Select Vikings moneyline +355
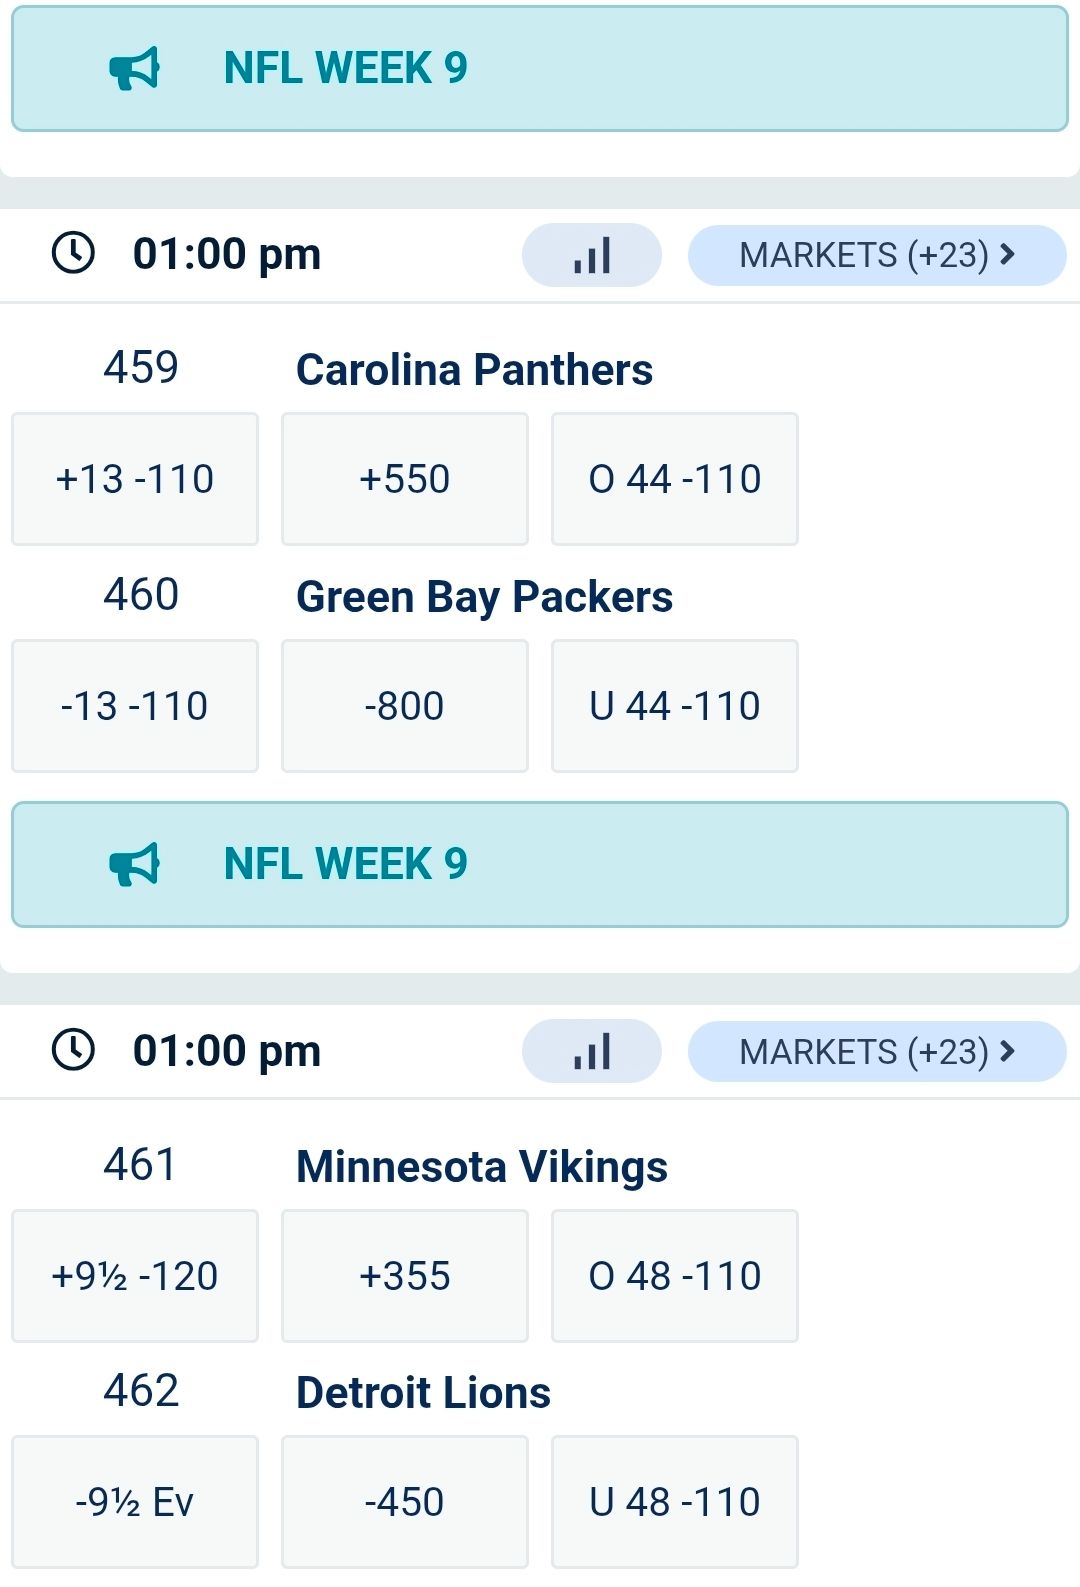Screen dimensions: 1080x1587 pos(405,1276)
